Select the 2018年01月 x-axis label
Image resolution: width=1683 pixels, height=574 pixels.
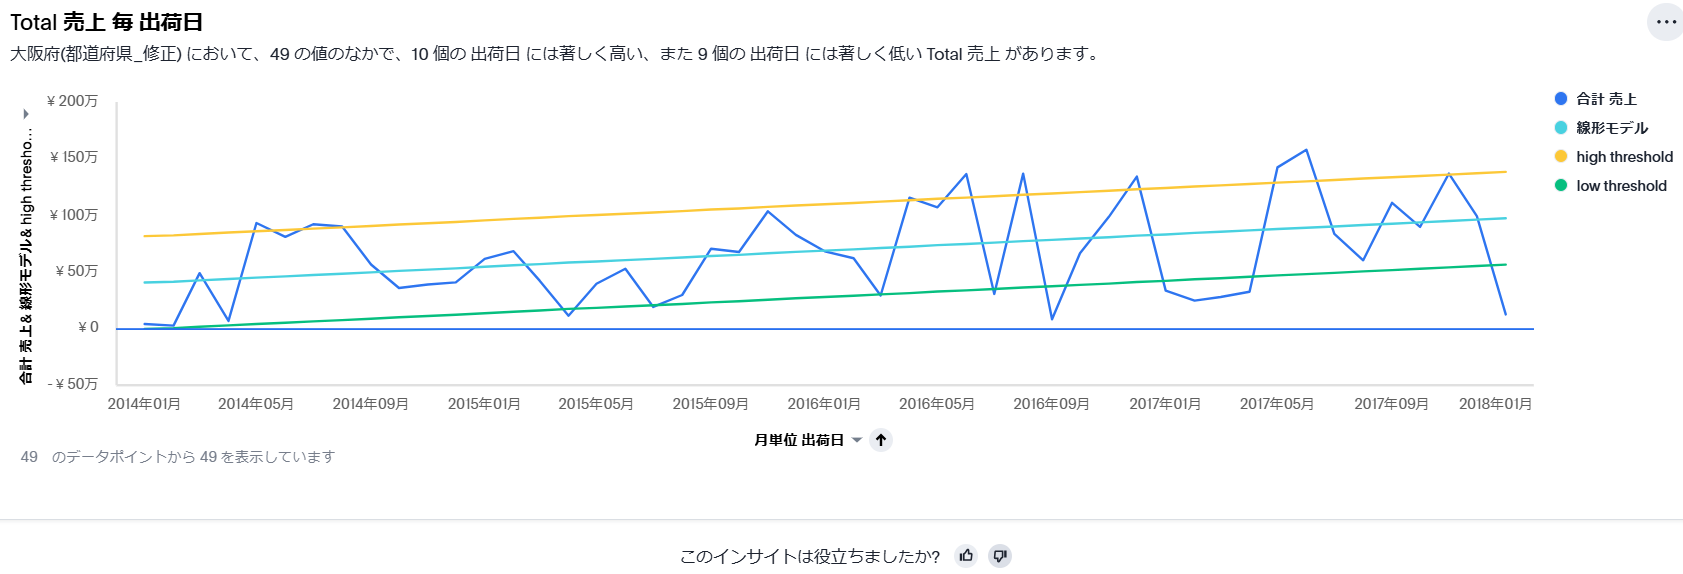click(1495, 404)
